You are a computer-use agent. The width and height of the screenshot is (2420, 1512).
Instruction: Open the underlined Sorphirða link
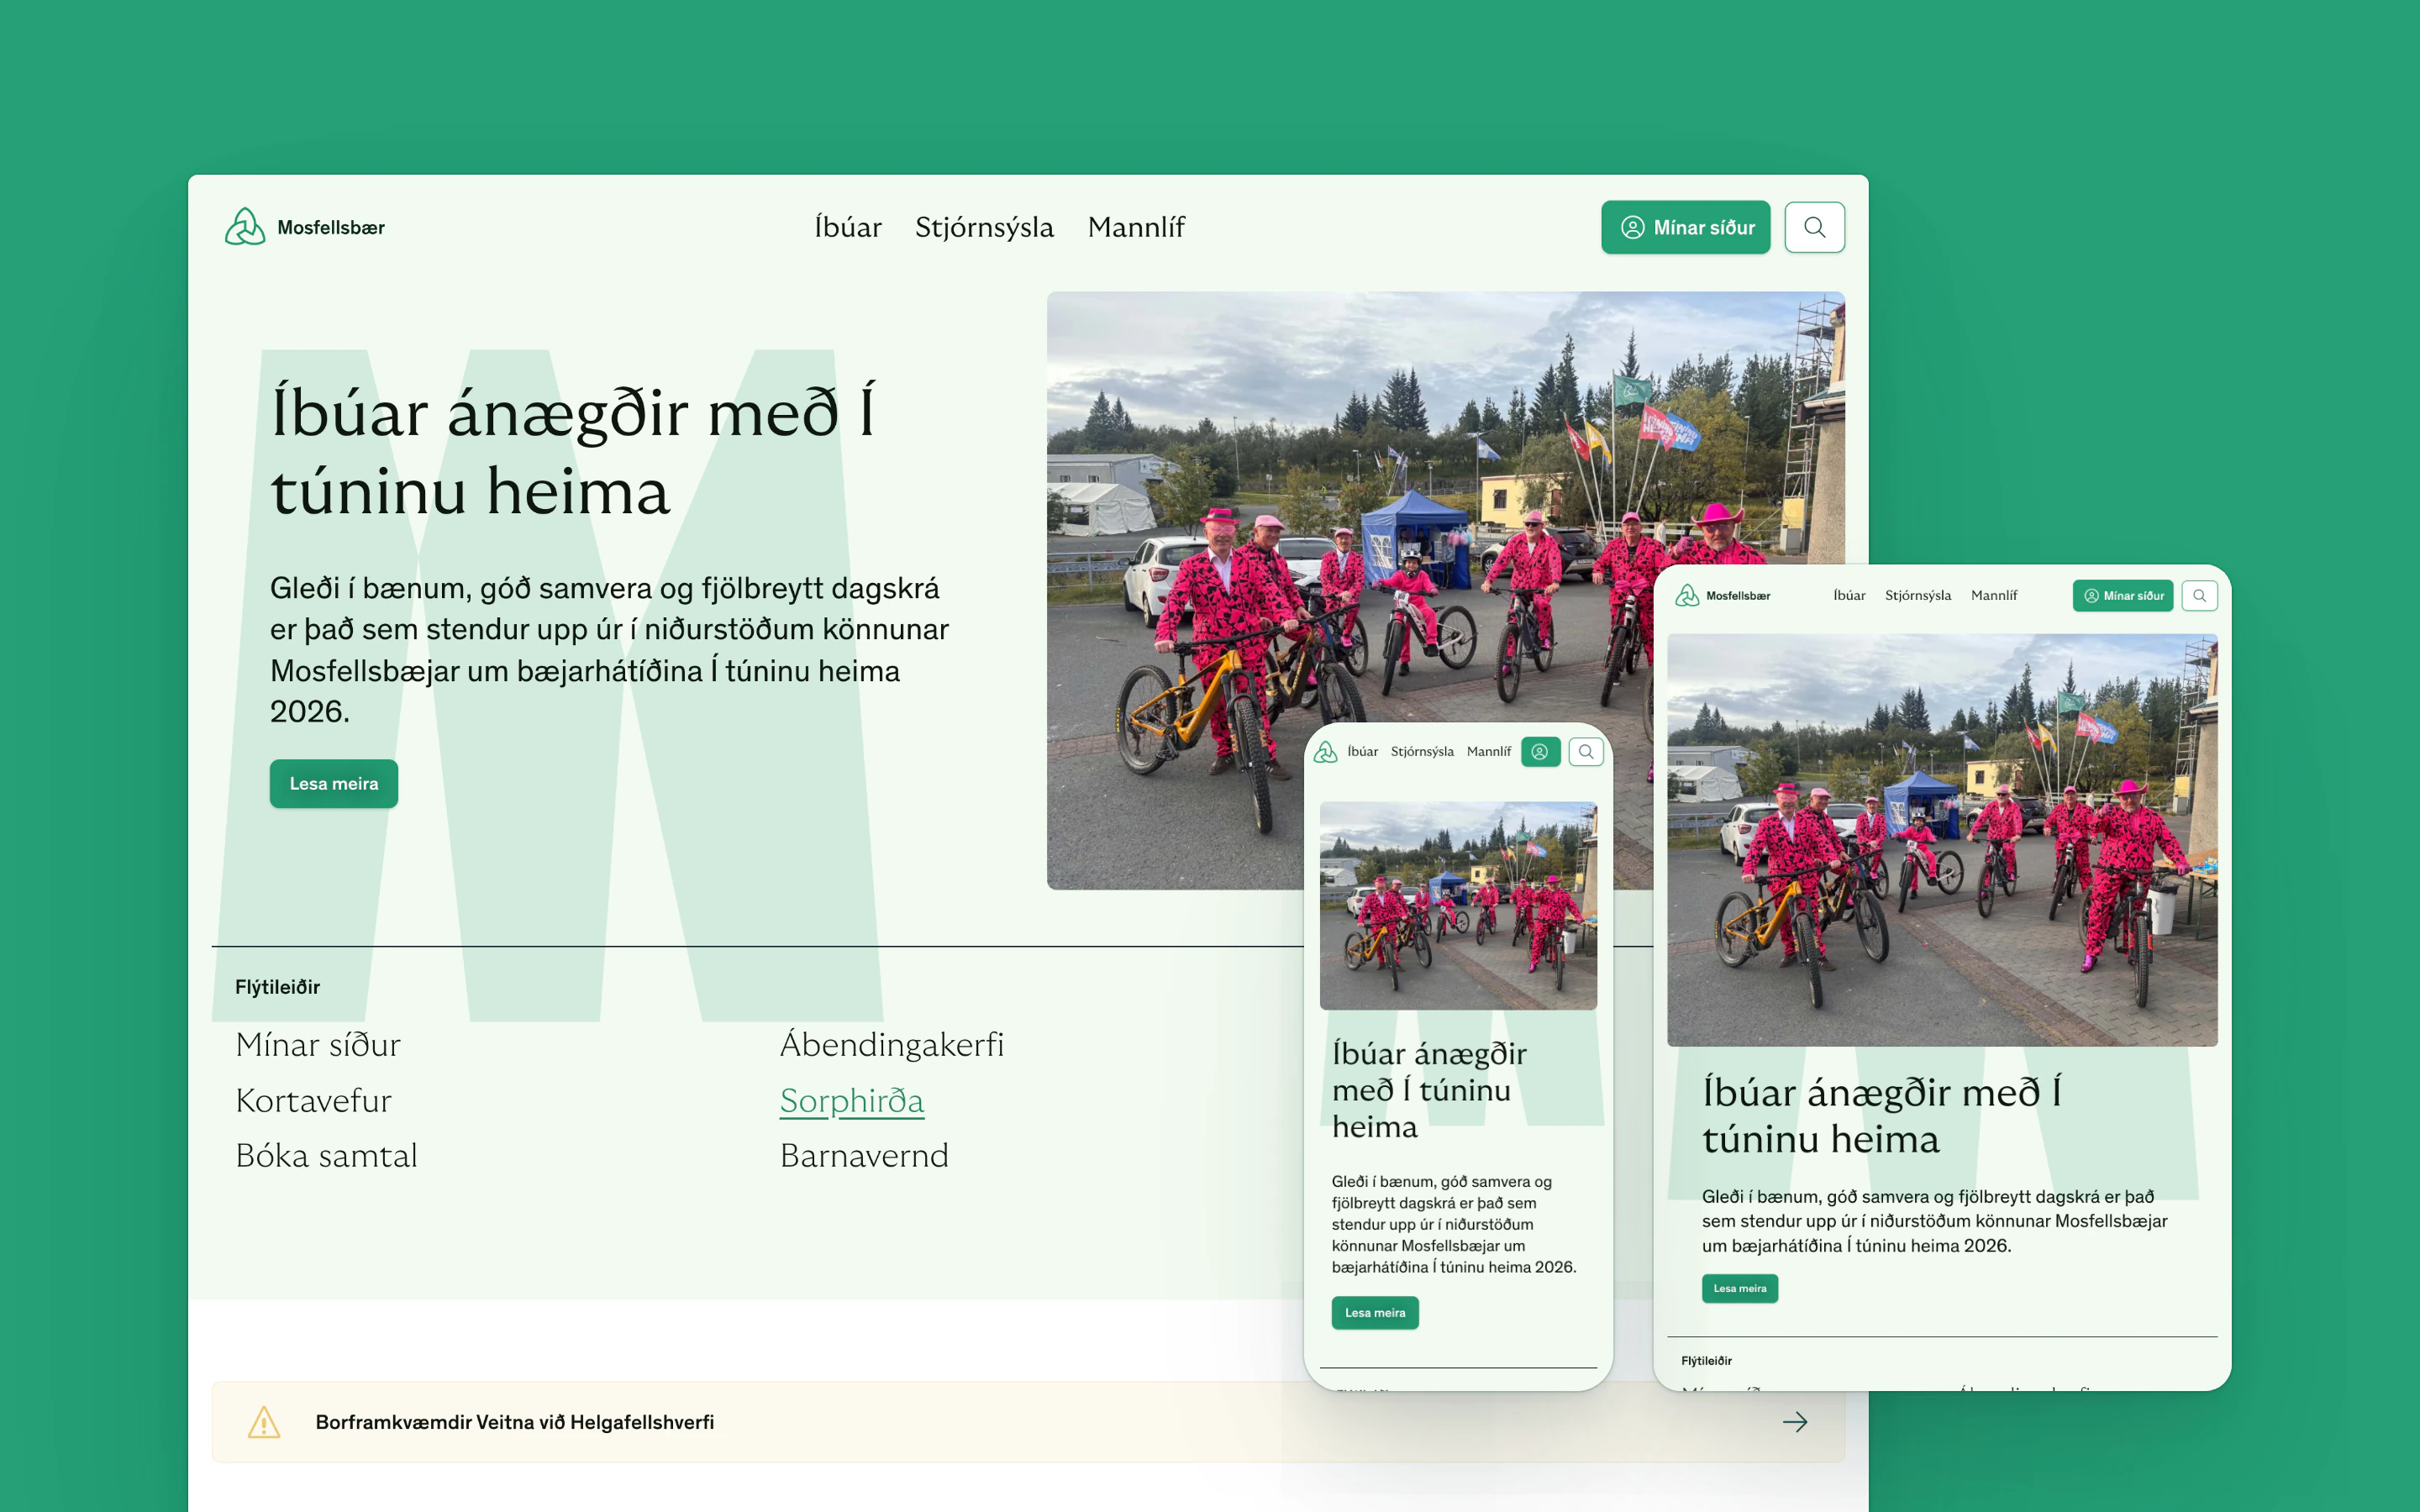(x=852, y=1100)
